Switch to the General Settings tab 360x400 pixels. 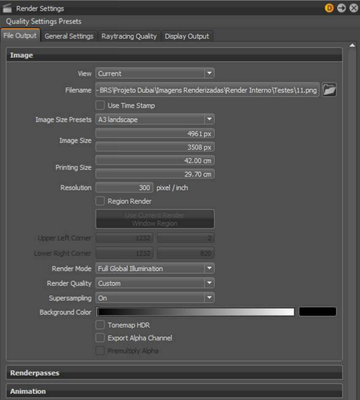coord(69,36)
